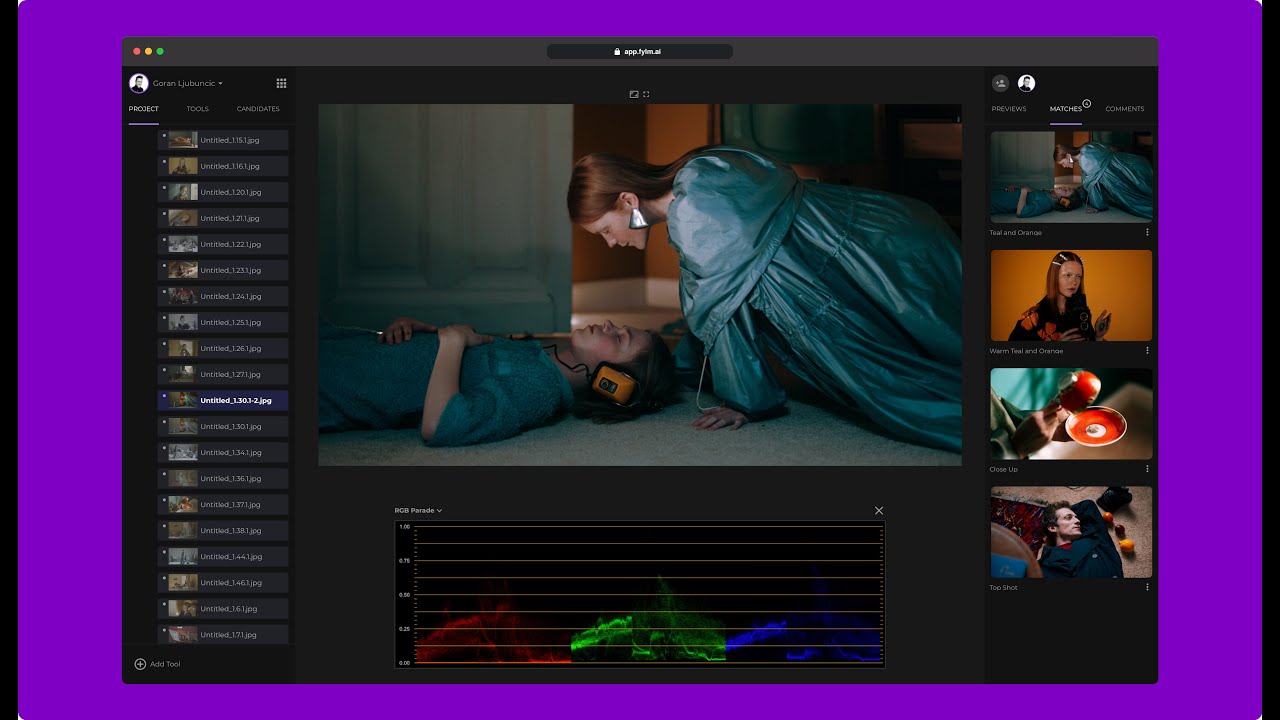1280x720 pixels.
Task: Open options for Teal and Orange match
Action: tap(1147, 233)
